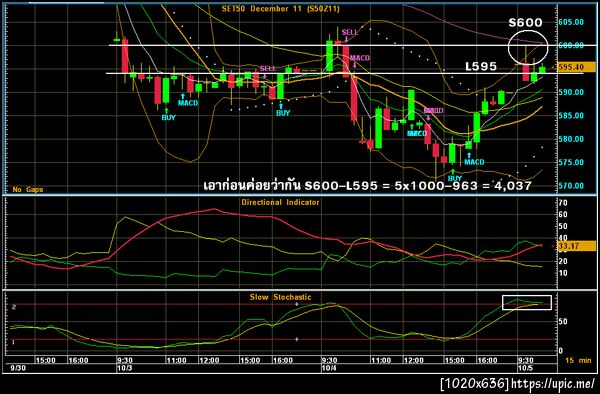Click the 595.40 current price tag
Viewport: 600px width, 394px height.
point(576,67)
